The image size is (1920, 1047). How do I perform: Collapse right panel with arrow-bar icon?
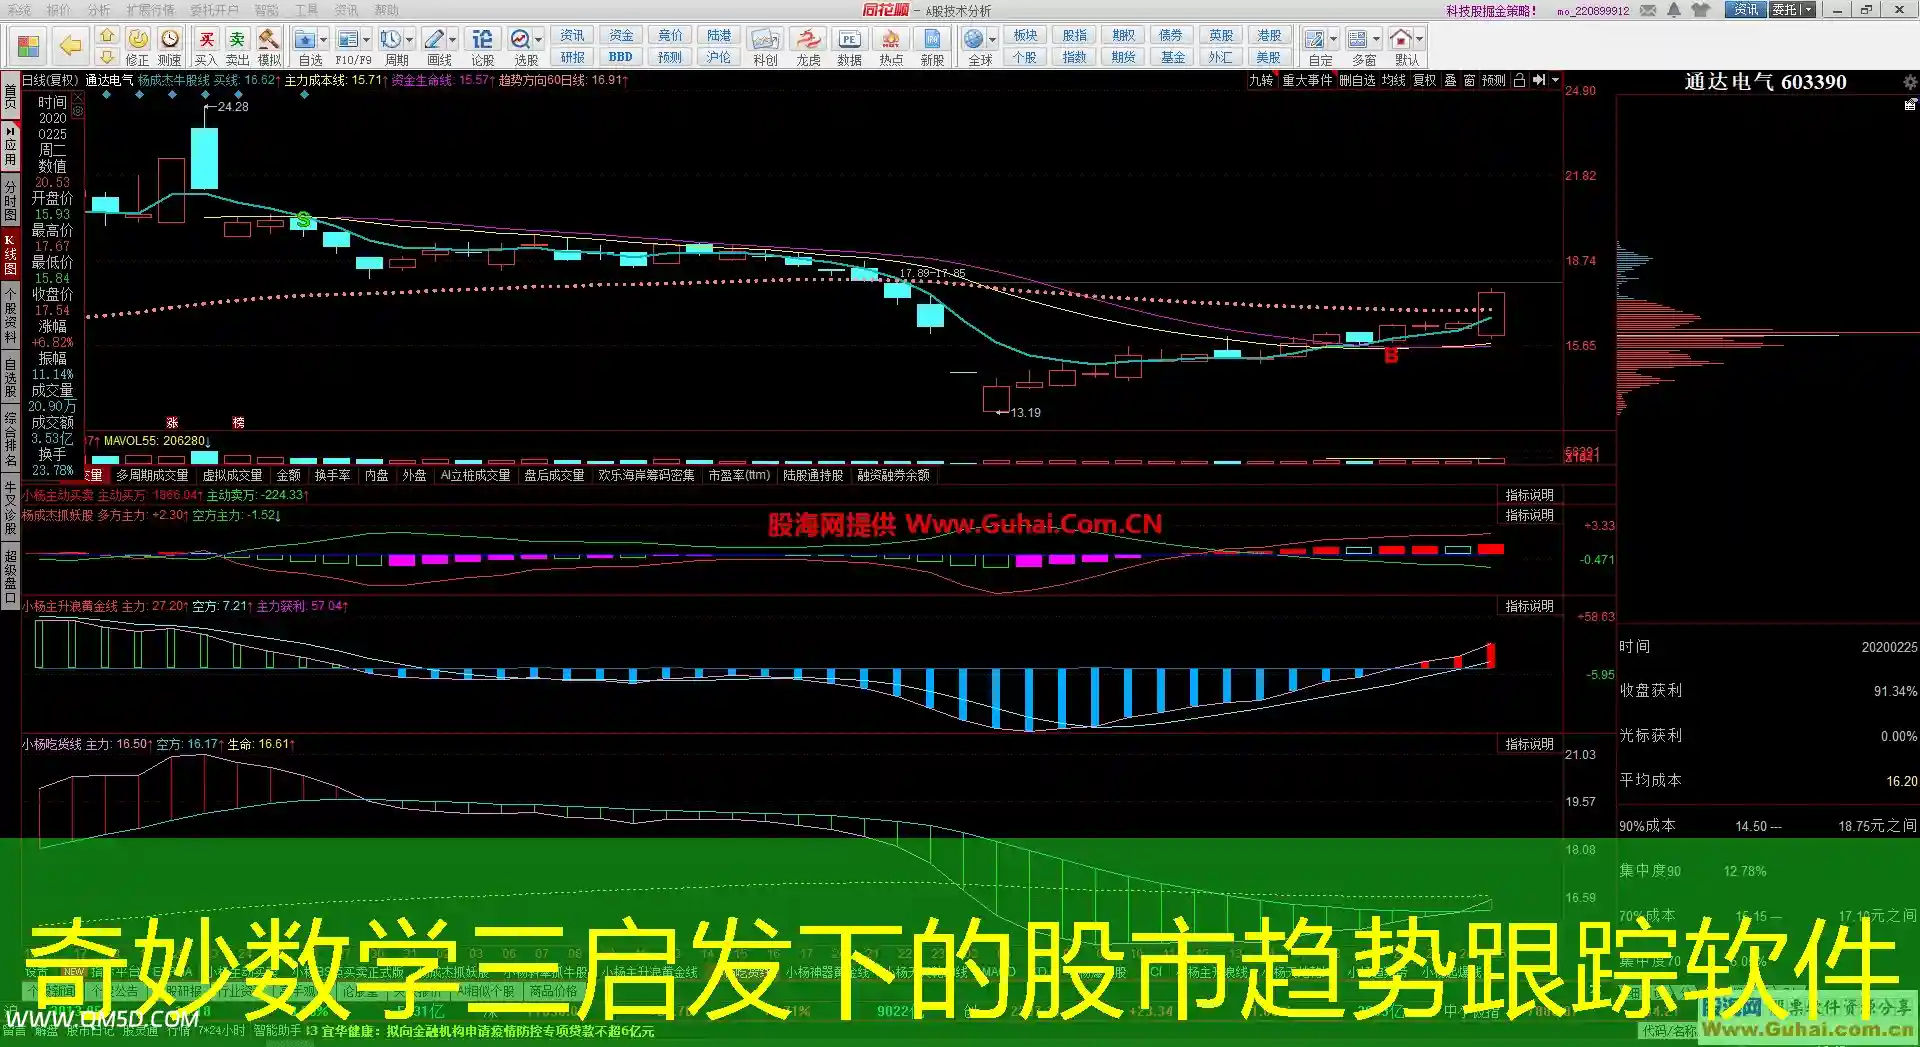pos(1539,80)
